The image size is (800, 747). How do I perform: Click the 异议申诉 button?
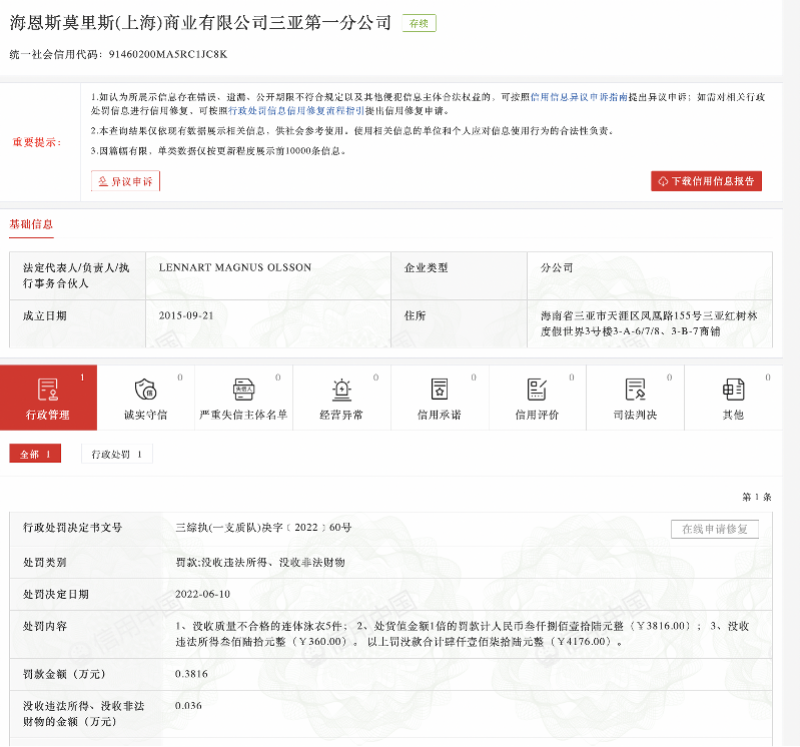[x=126, y=181]
